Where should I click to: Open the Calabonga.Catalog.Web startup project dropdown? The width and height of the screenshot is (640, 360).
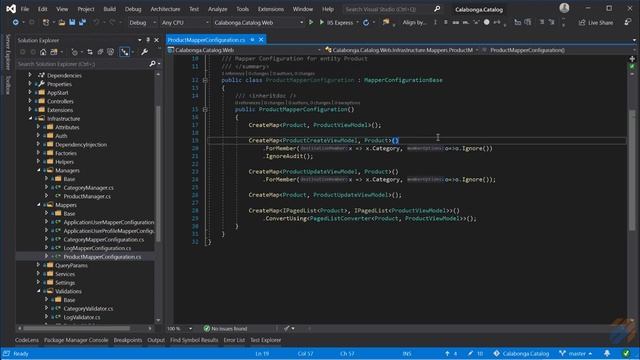point(258,22)
